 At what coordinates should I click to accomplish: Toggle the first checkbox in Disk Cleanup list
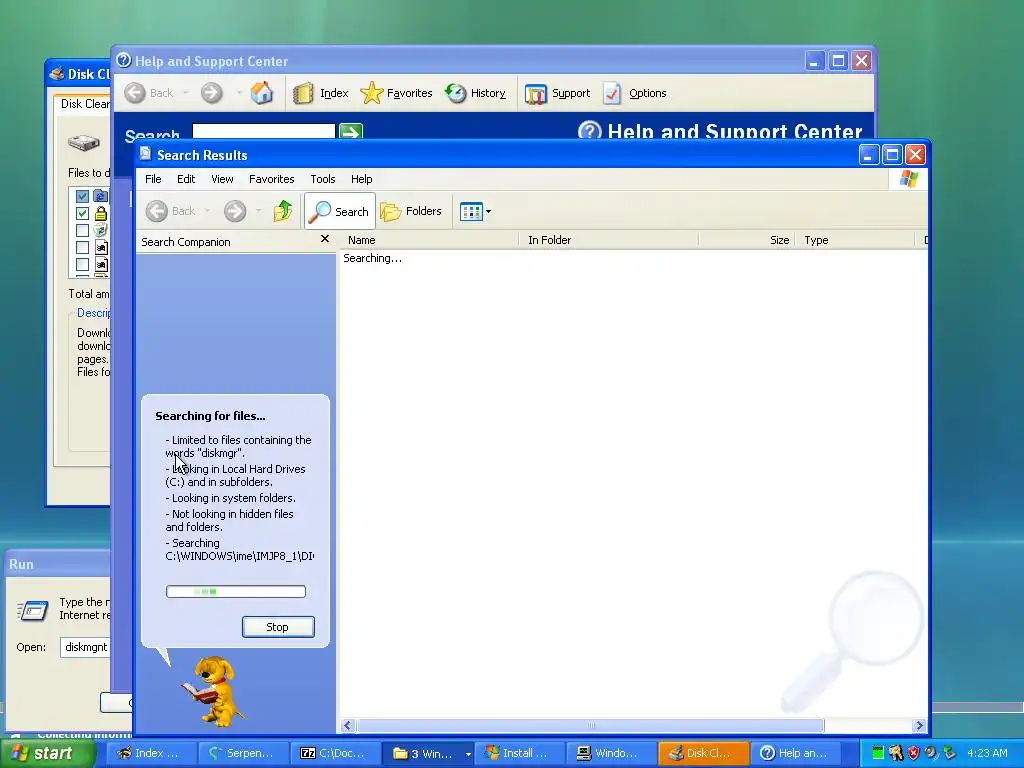coord(82,196)
